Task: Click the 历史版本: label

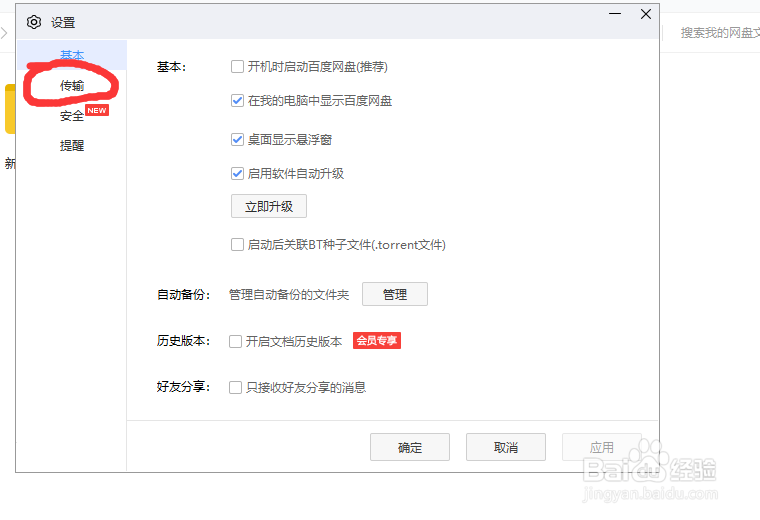Action: pos(183,341)
